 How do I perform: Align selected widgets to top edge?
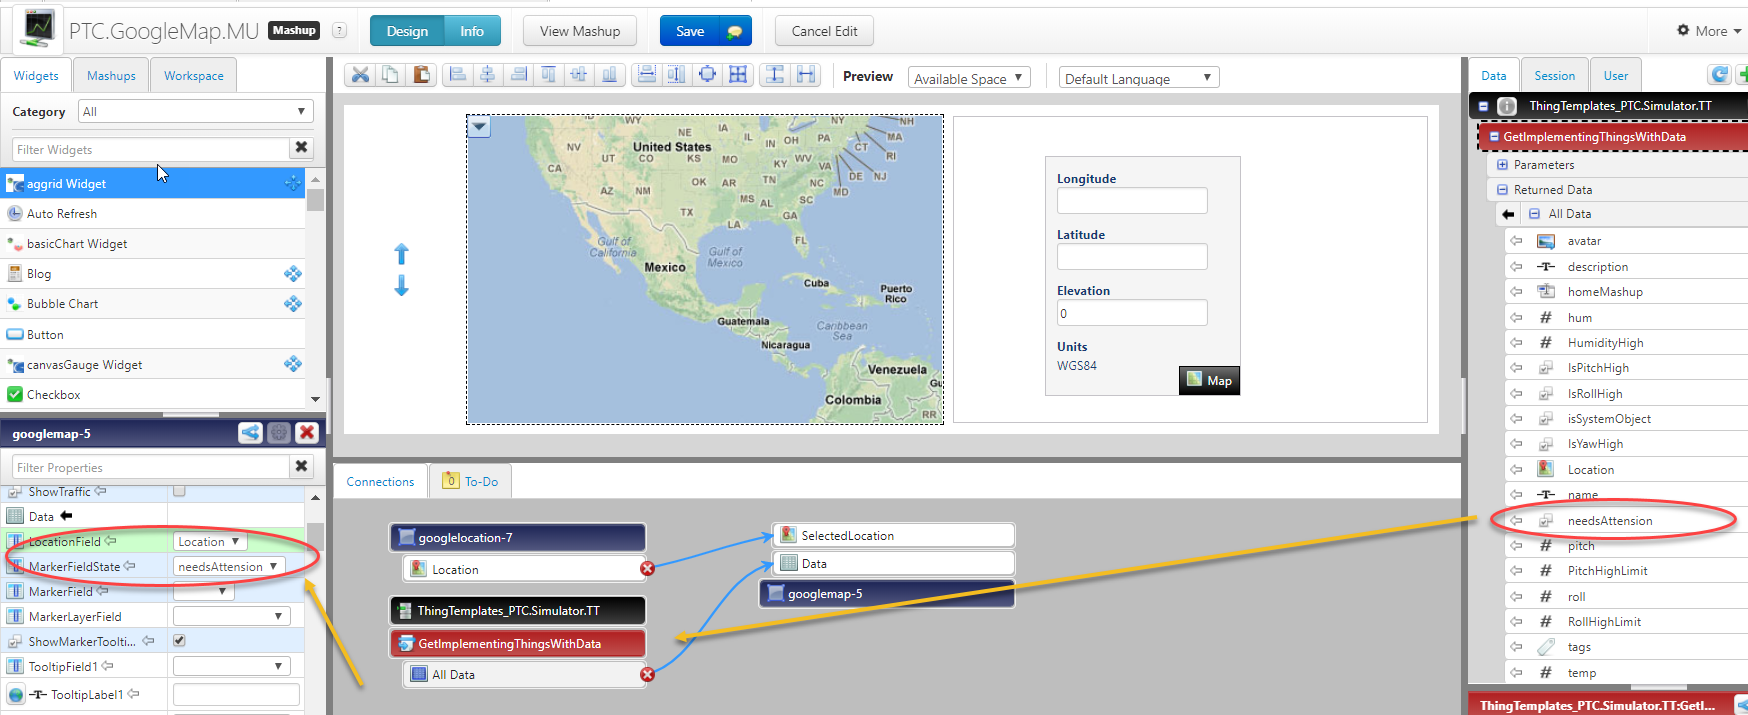(549, 75)
